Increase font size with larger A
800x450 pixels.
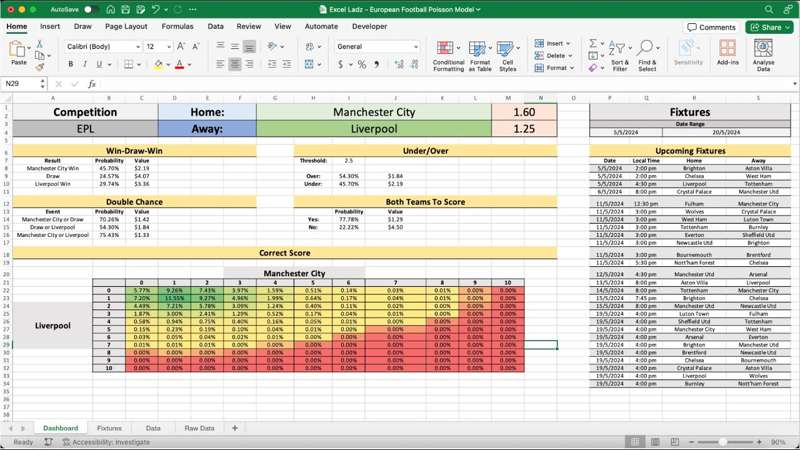pos(181,46)
